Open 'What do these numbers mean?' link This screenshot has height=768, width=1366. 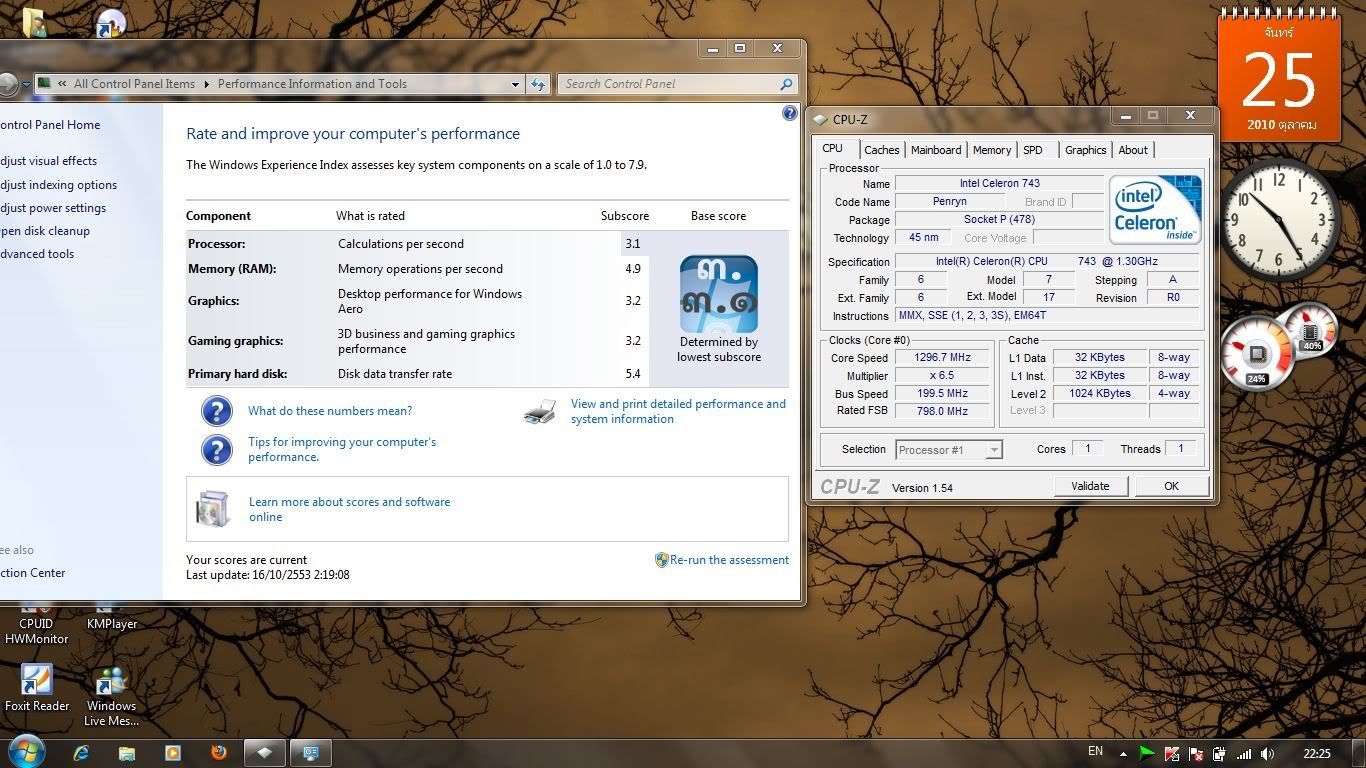pos(330,411)
